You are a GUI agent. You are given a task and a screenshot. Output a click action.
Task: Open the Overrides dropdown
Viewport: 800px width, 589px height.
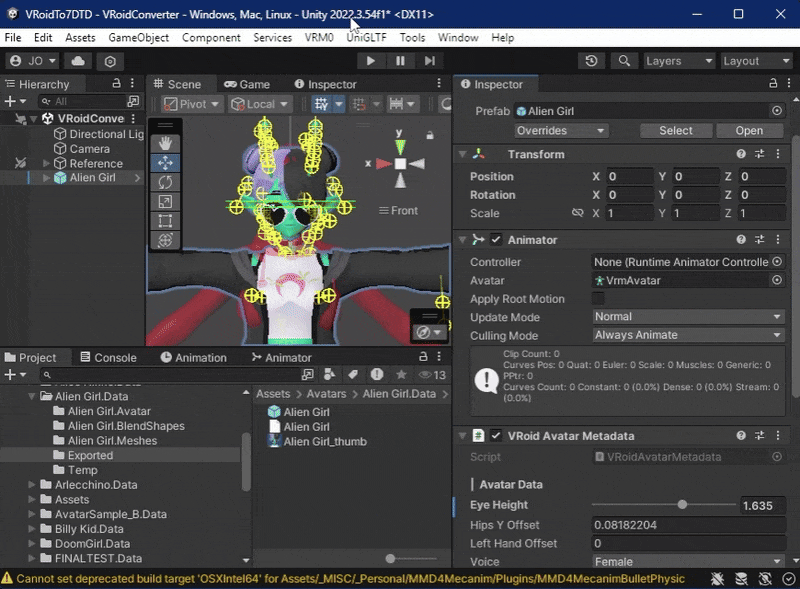560,131
